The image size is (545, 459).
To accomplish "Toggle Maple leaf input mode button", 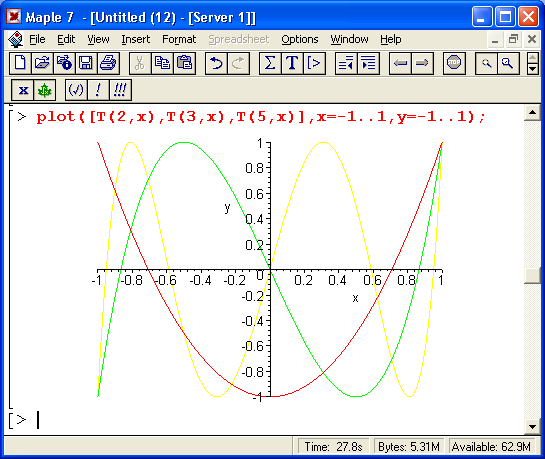I will click(x=44, y=90).
